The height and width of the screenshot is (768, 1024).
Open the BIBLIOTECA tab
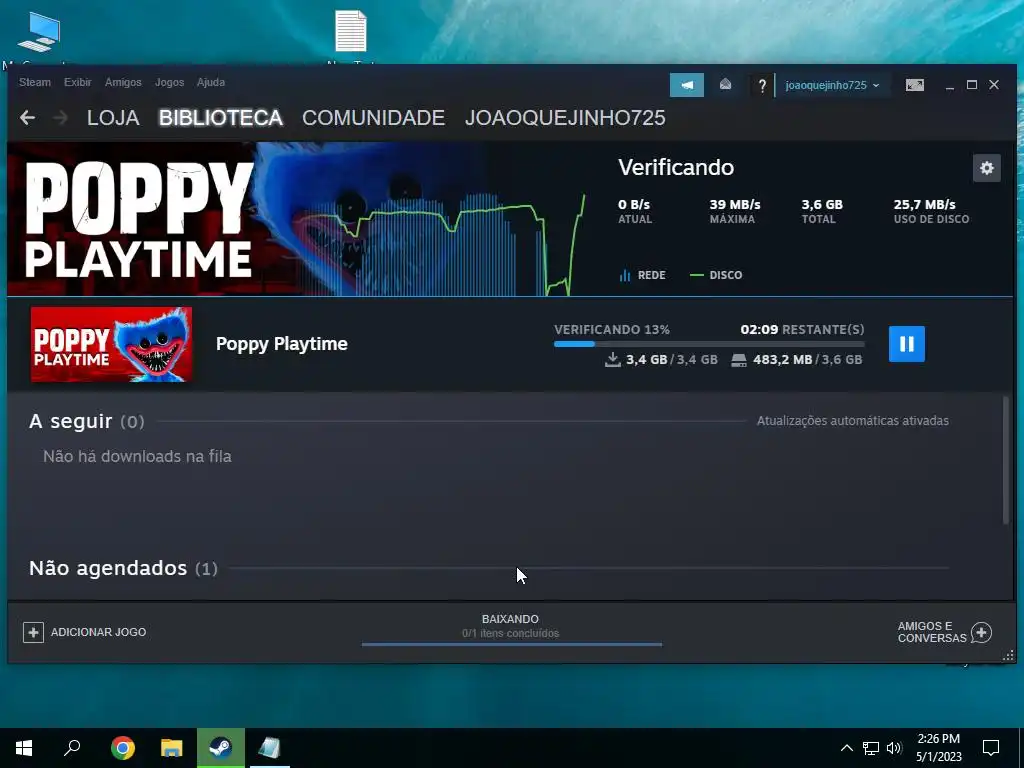pyautogui.click(x=221, y=118)
